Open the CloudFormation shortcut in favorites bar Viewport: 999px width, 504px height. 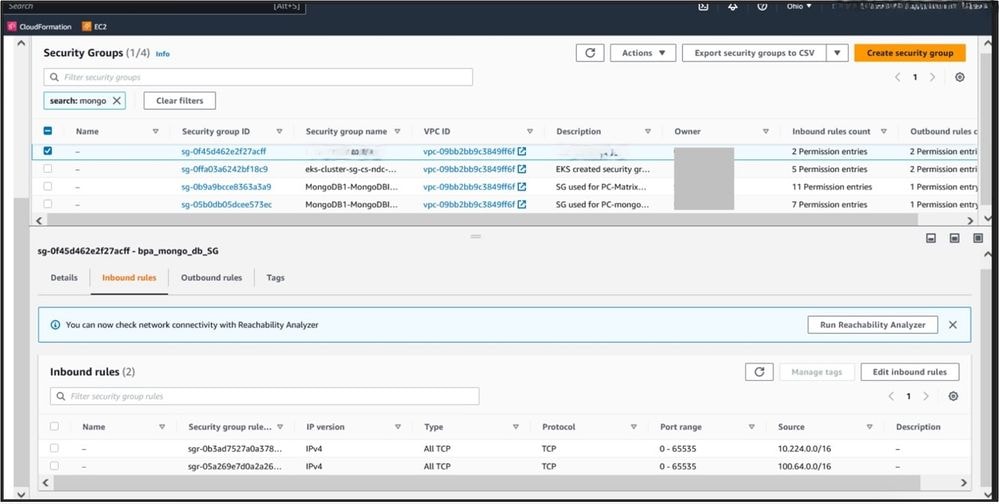point(40,27)
